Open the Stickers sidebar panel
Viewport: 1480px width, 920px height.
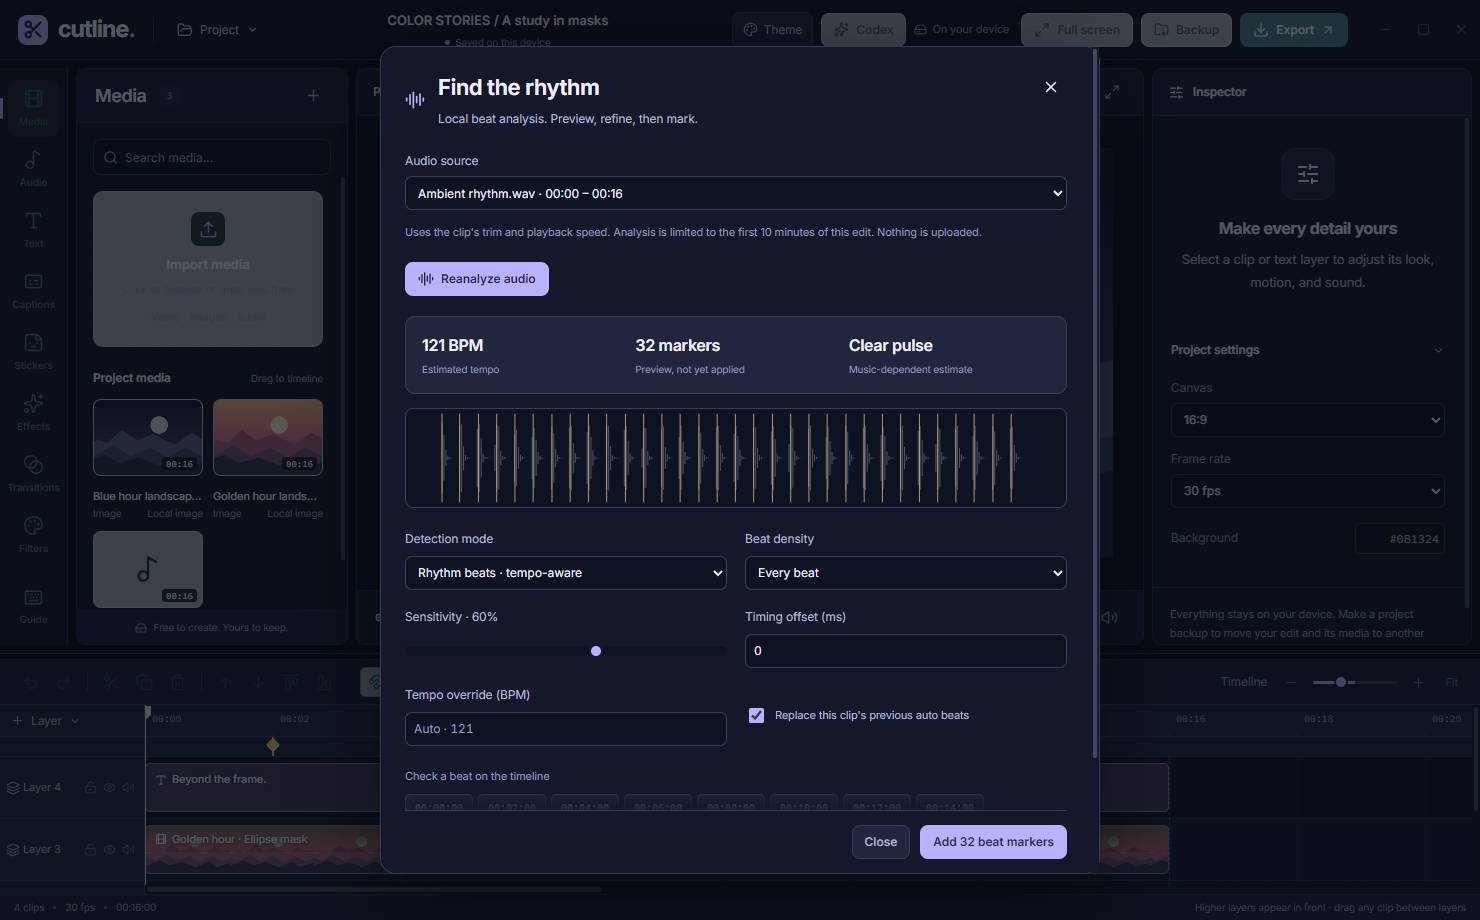pyautogui.click(x=33, y=351)
